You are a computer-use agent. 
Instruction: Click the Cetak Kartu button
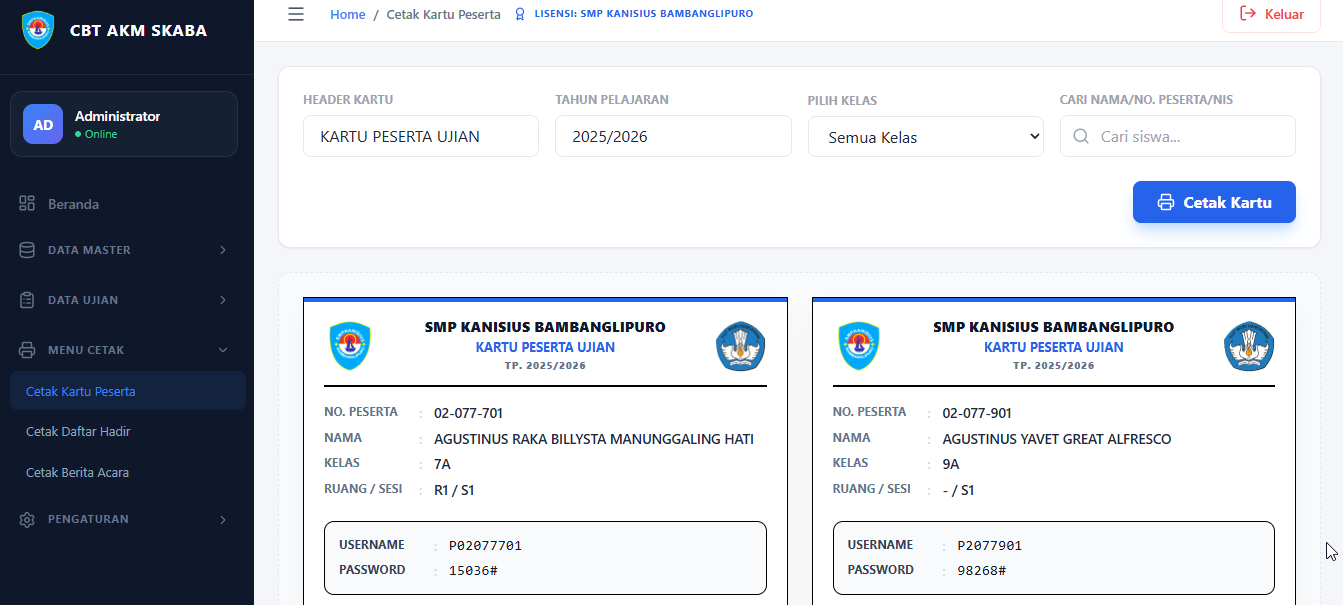coord(1214,202)
